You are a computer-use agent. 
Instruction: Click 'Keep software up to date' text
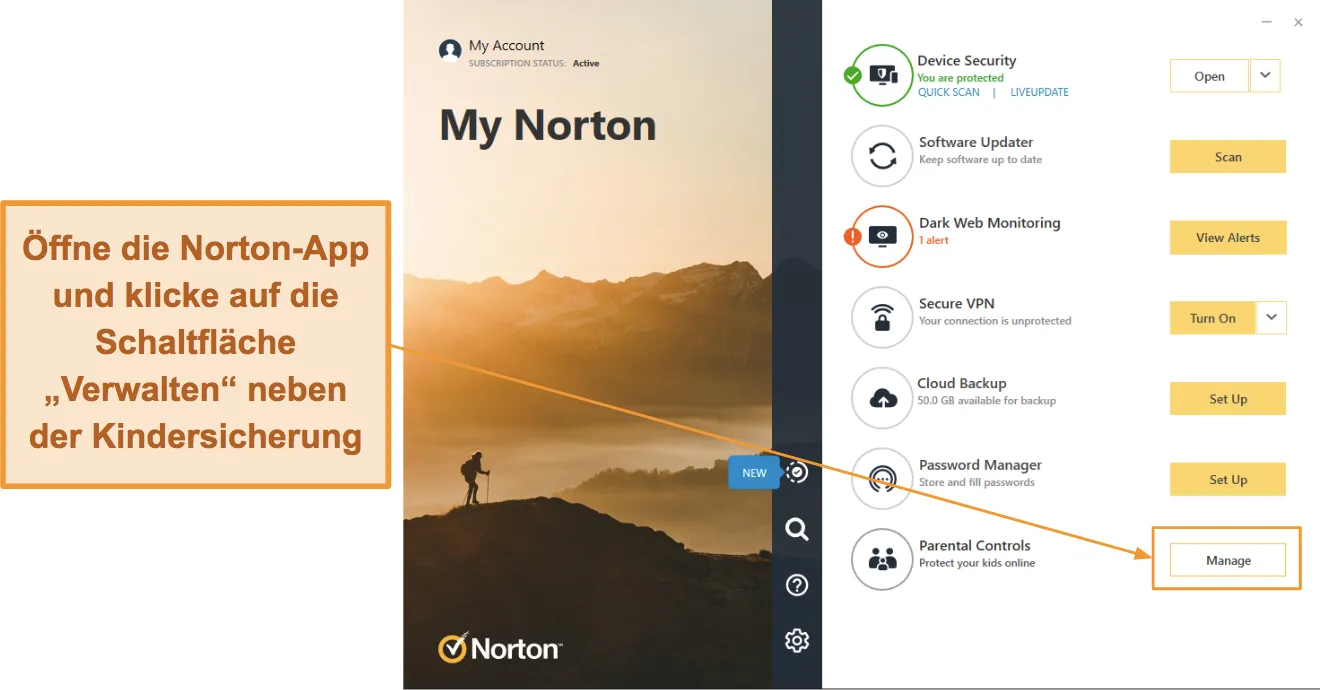pyautogui.click(x=980, y=160)
